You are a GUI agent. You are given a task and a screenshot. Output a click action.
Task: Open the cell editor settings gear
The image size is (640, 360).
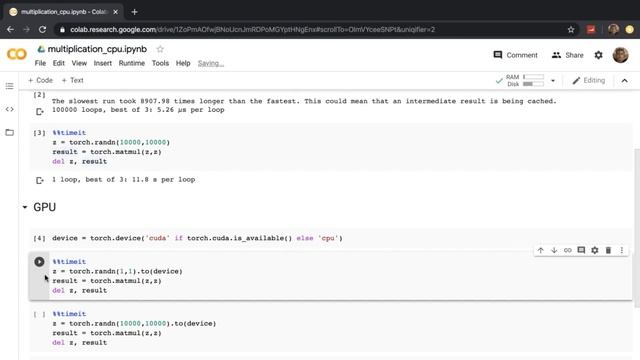pyautogui.click(x=595, y=250)
